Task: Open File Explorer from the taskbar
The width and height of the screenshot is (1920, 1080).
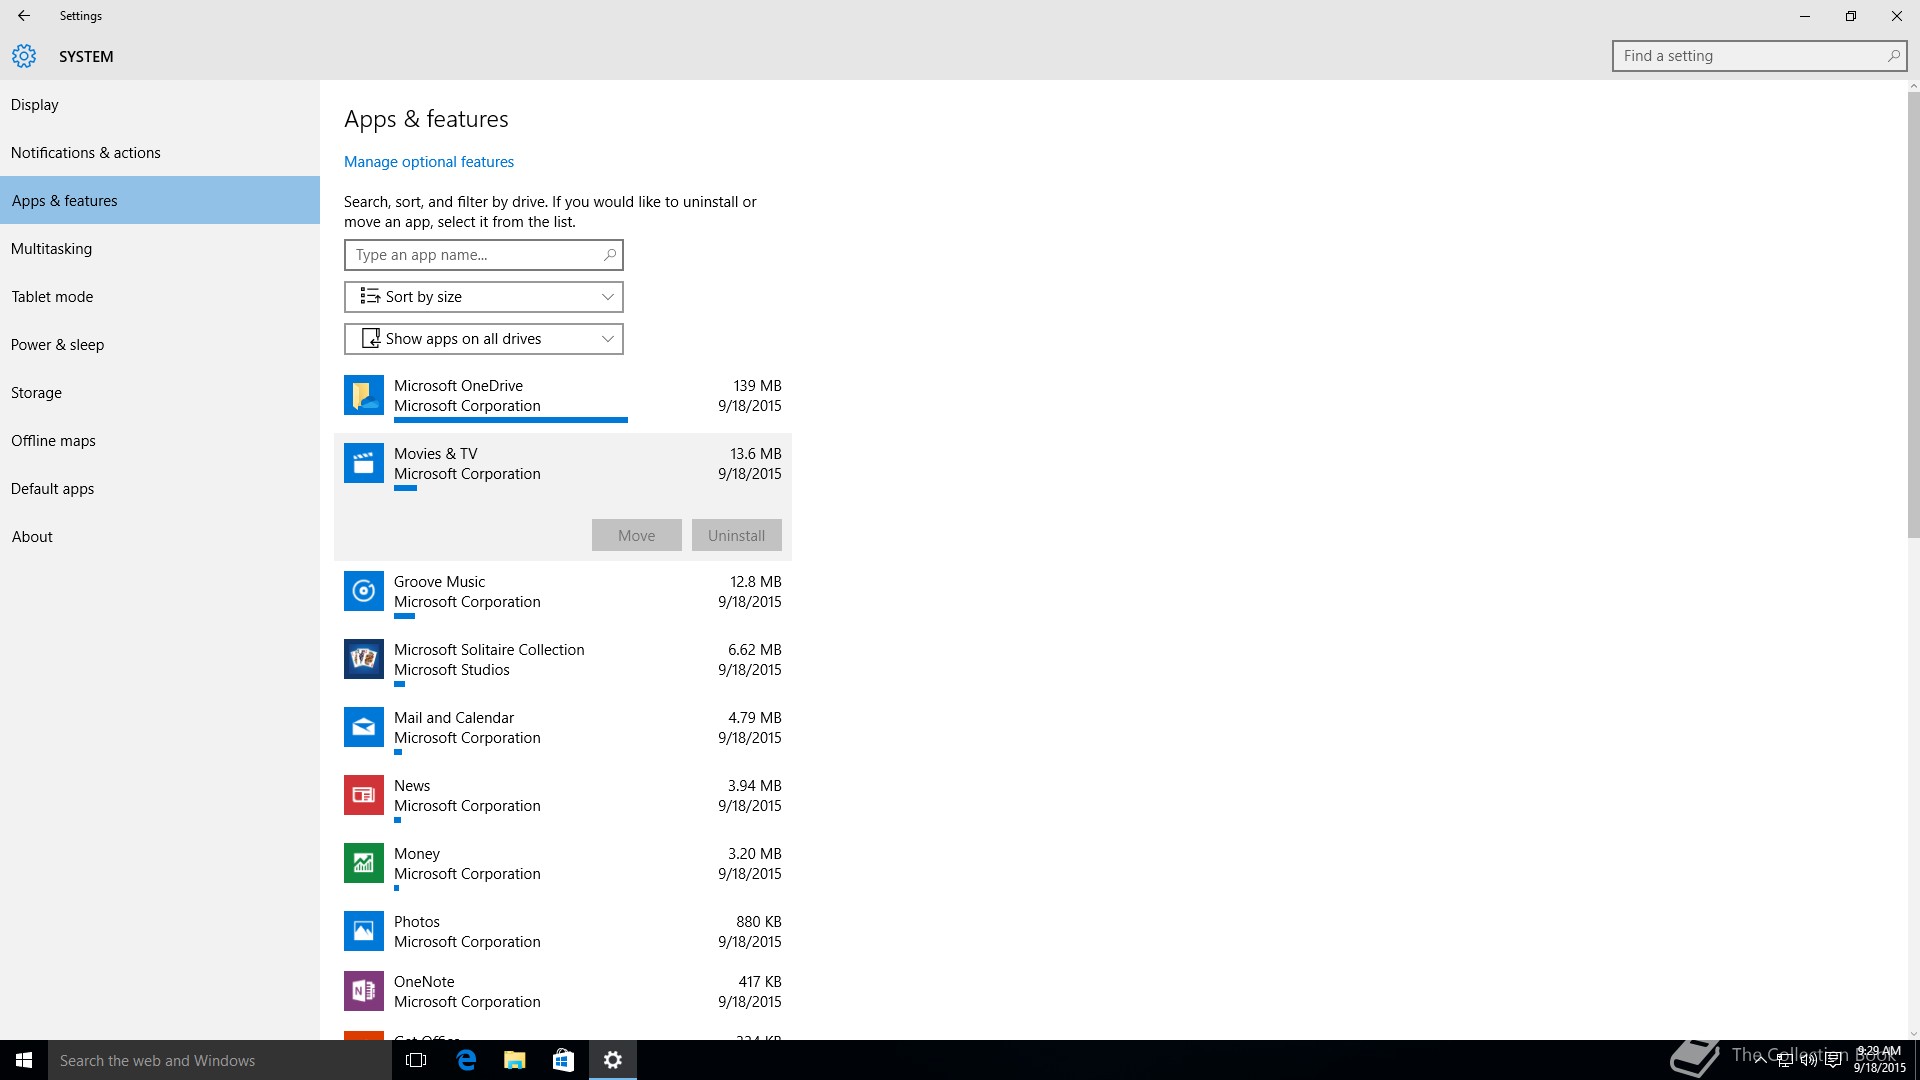Action: tap(514, 1060)
